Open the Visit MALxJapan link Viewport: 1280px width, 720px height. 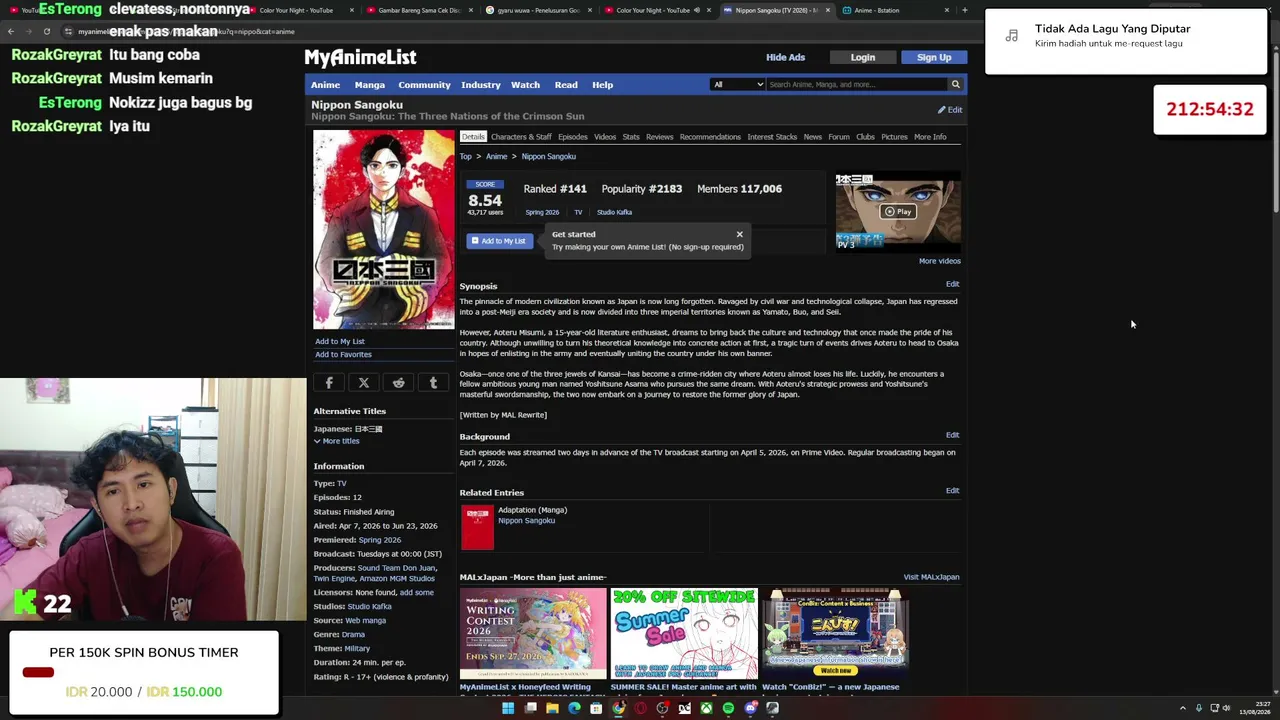(932, 577)
